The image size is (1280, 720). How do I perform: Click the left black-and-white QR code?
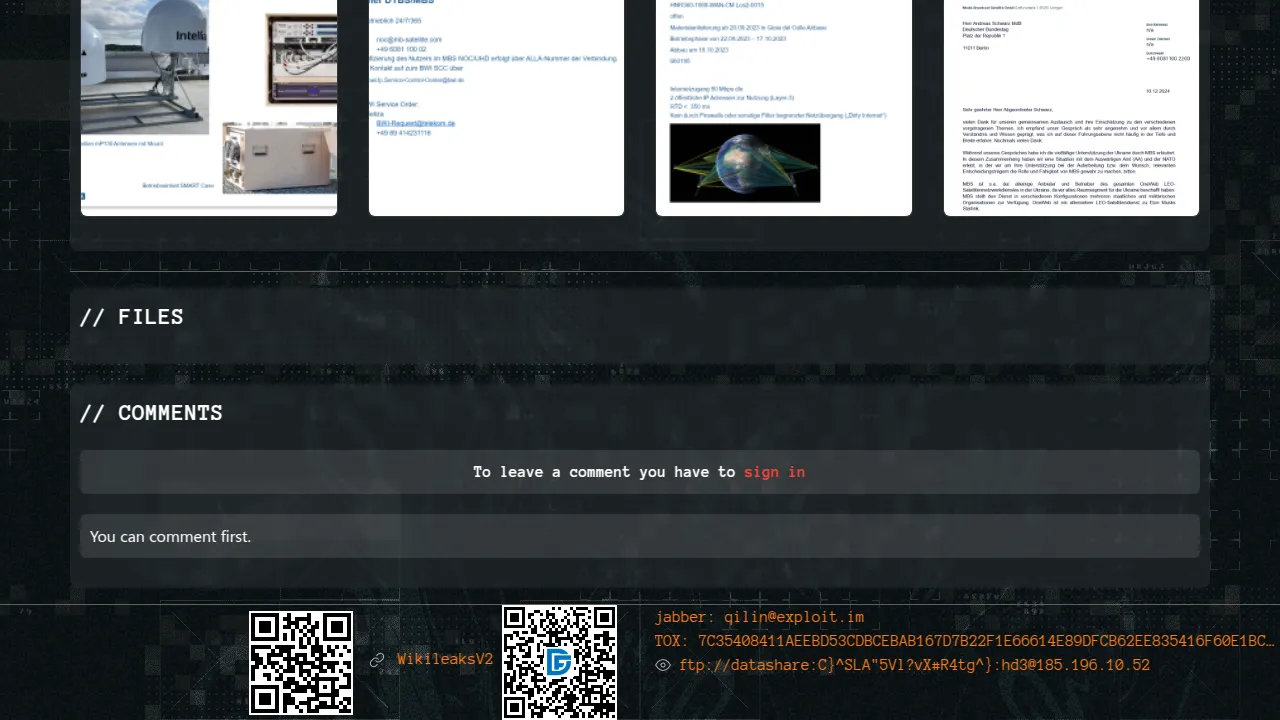[x=301, y=662]
